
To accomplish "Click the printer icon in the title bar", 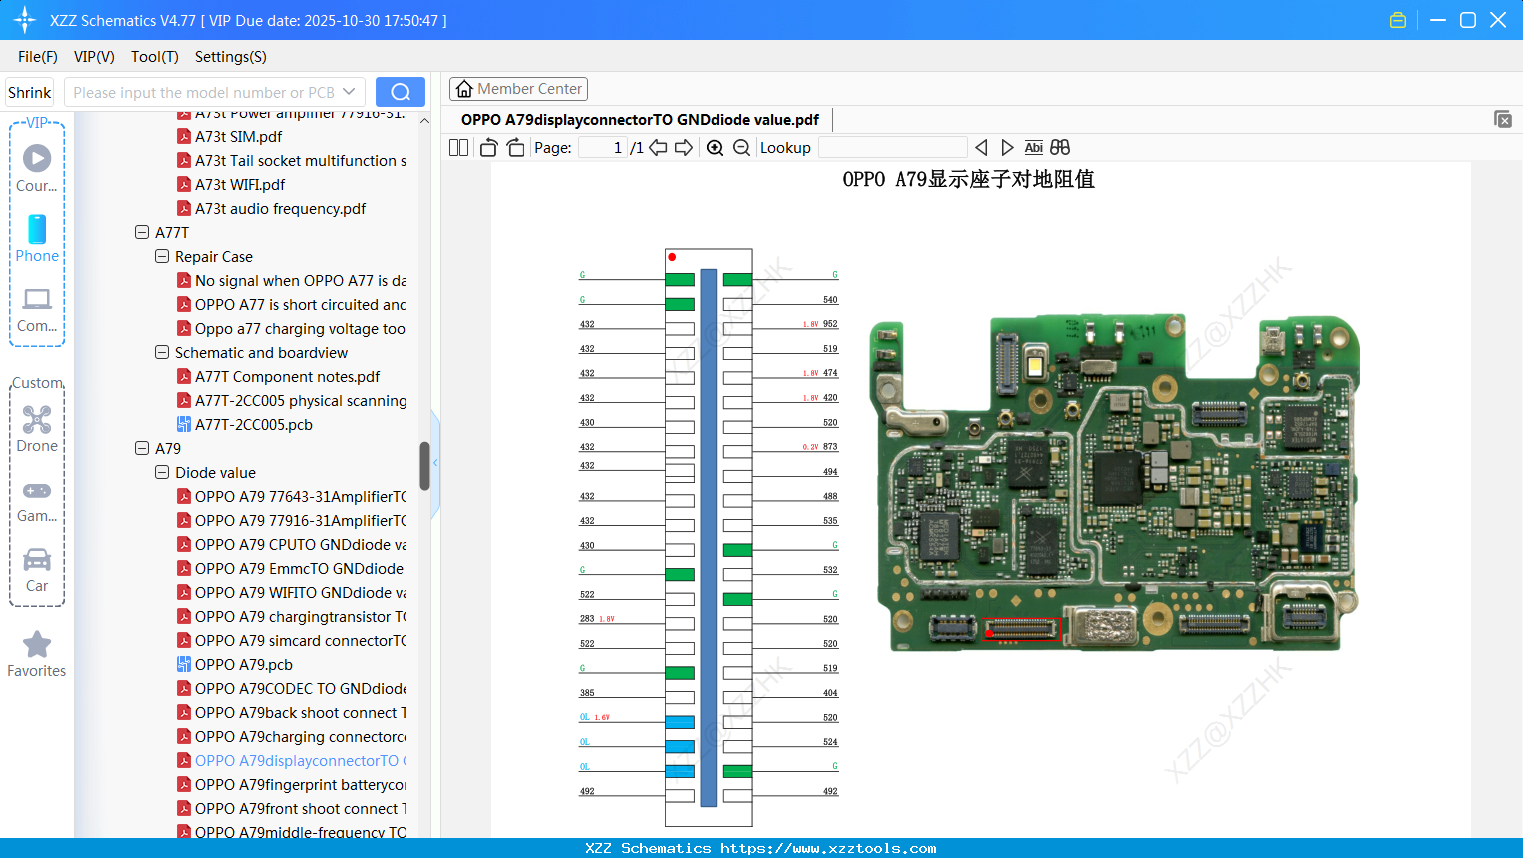I will (1397, 19).
